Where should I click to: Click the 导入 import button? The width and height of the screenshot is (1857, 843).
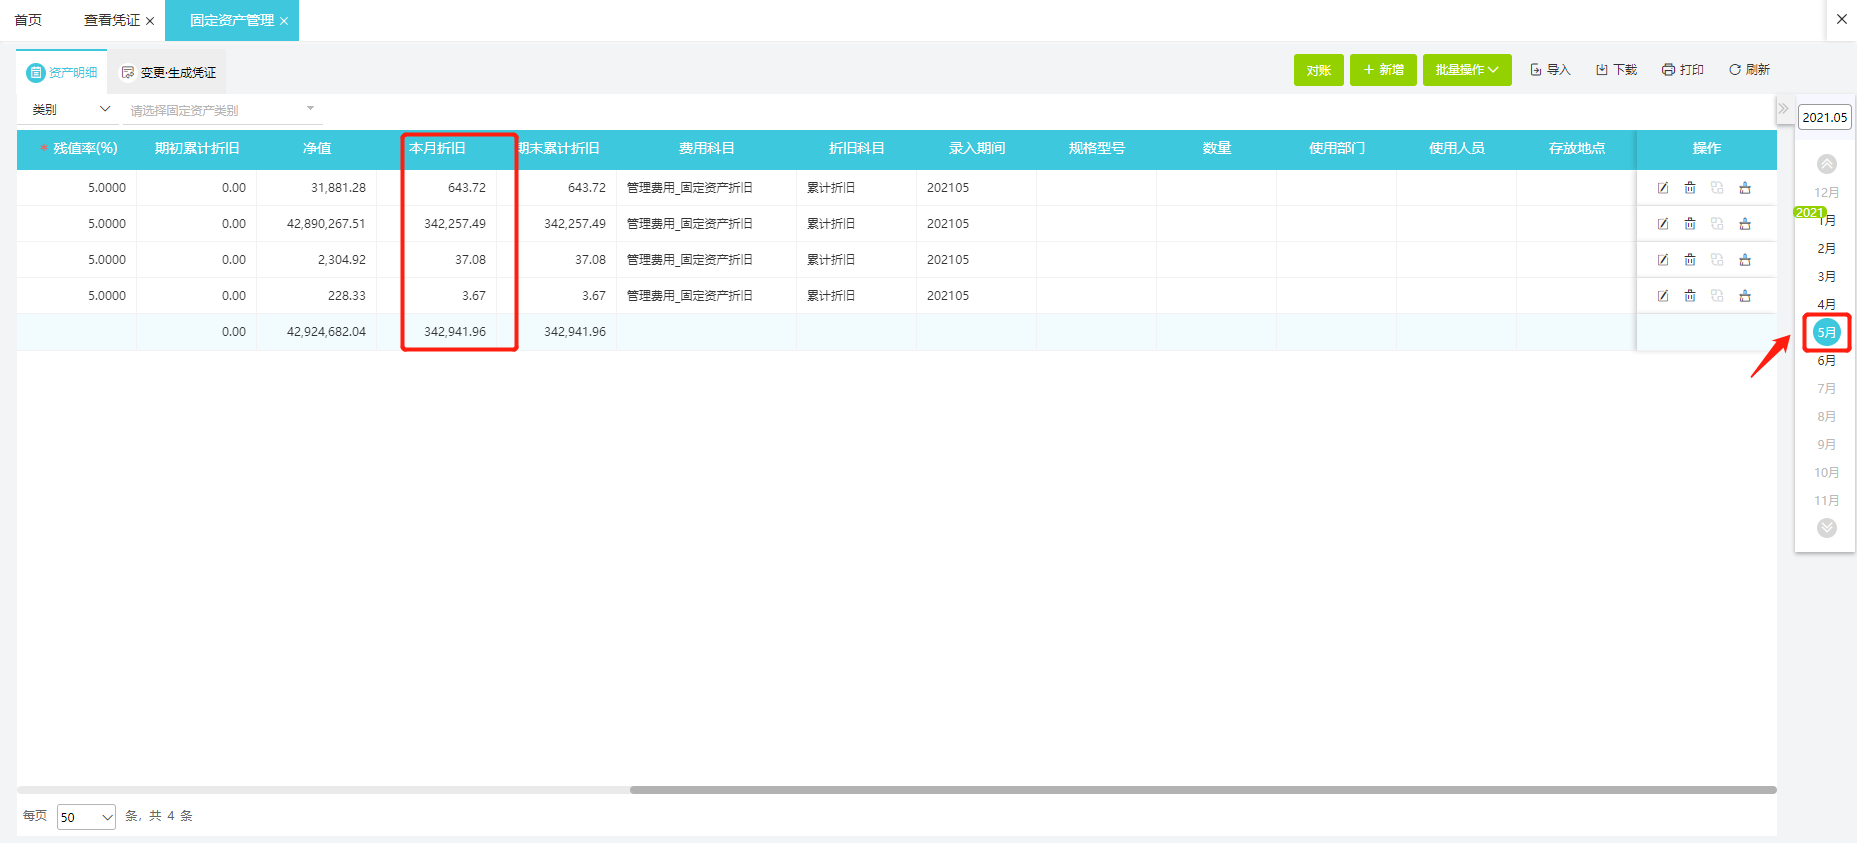pyautogui.click(x=1550, y=70)
